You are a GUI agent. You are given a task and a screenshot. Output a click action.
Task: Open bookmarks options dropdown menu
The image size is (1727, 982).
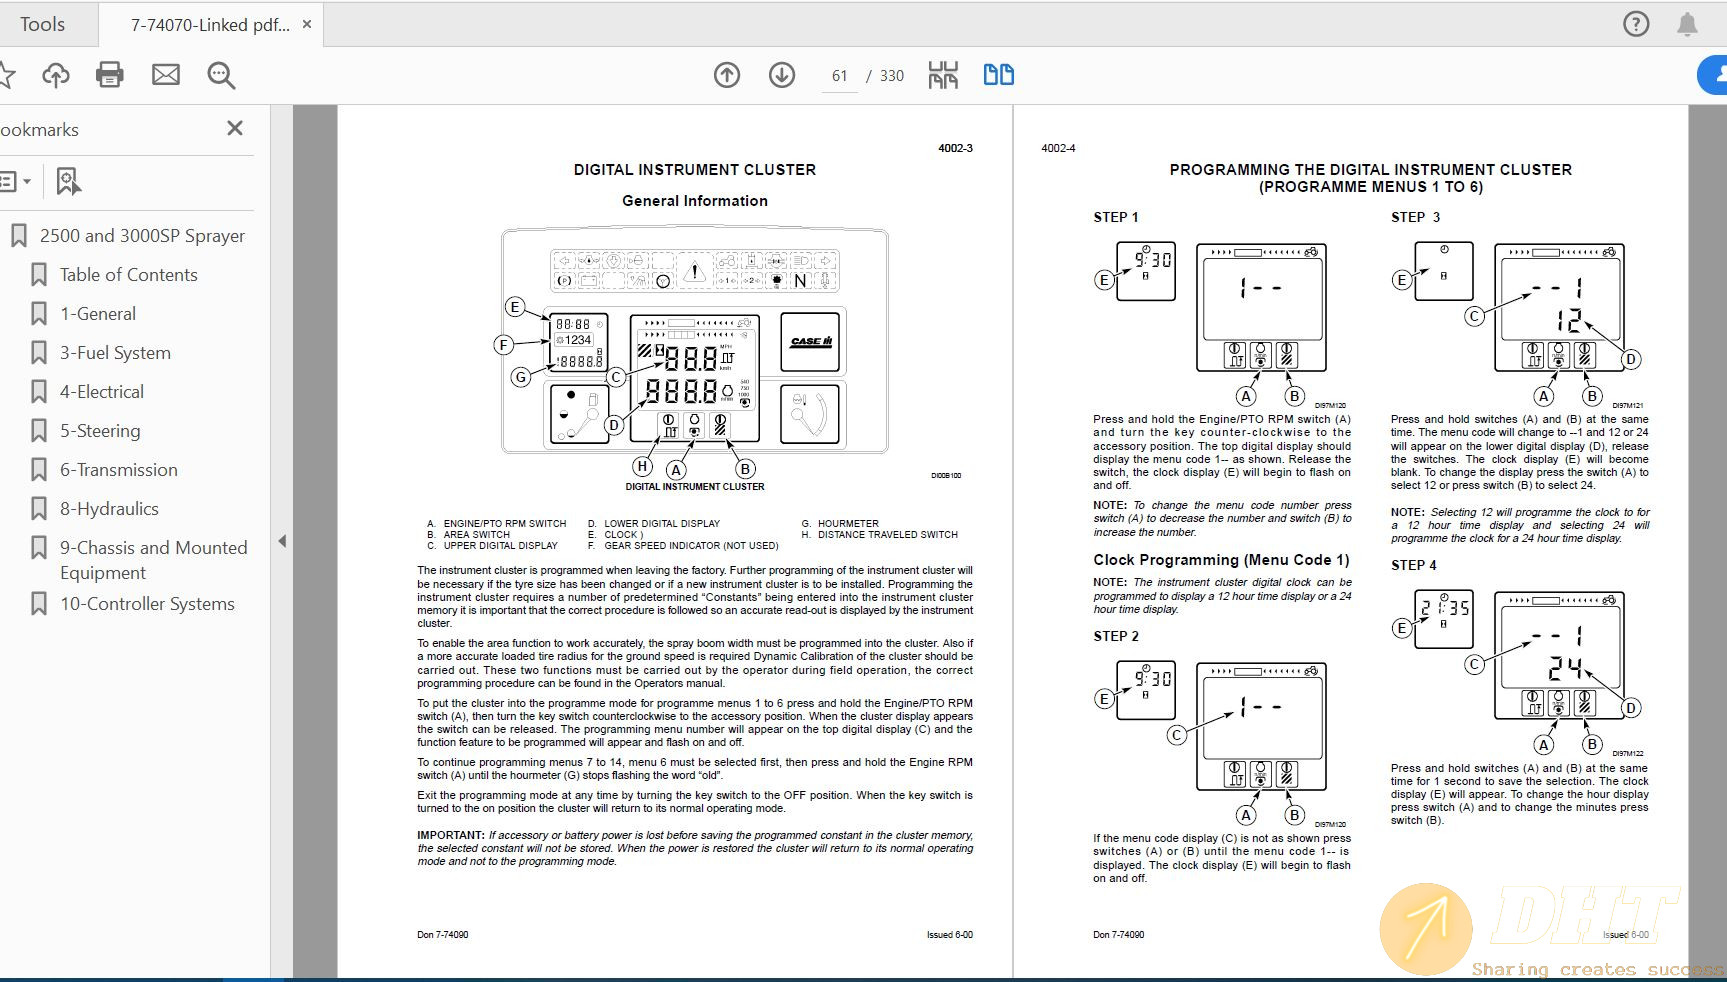click(x=15, y=182)
